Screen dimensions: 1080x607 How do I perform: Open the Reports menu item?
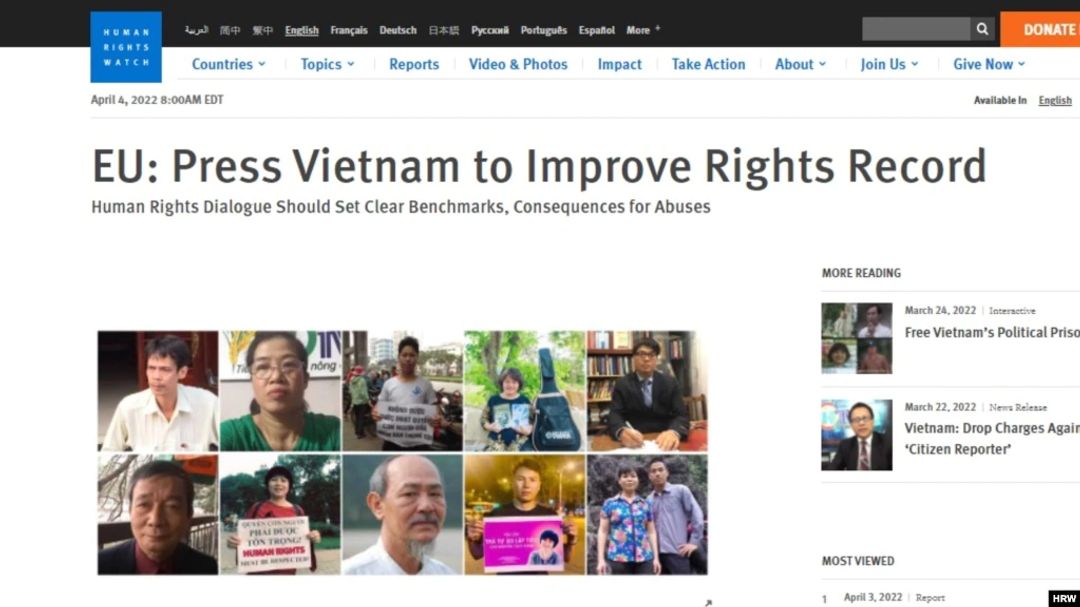click(414, 64)
